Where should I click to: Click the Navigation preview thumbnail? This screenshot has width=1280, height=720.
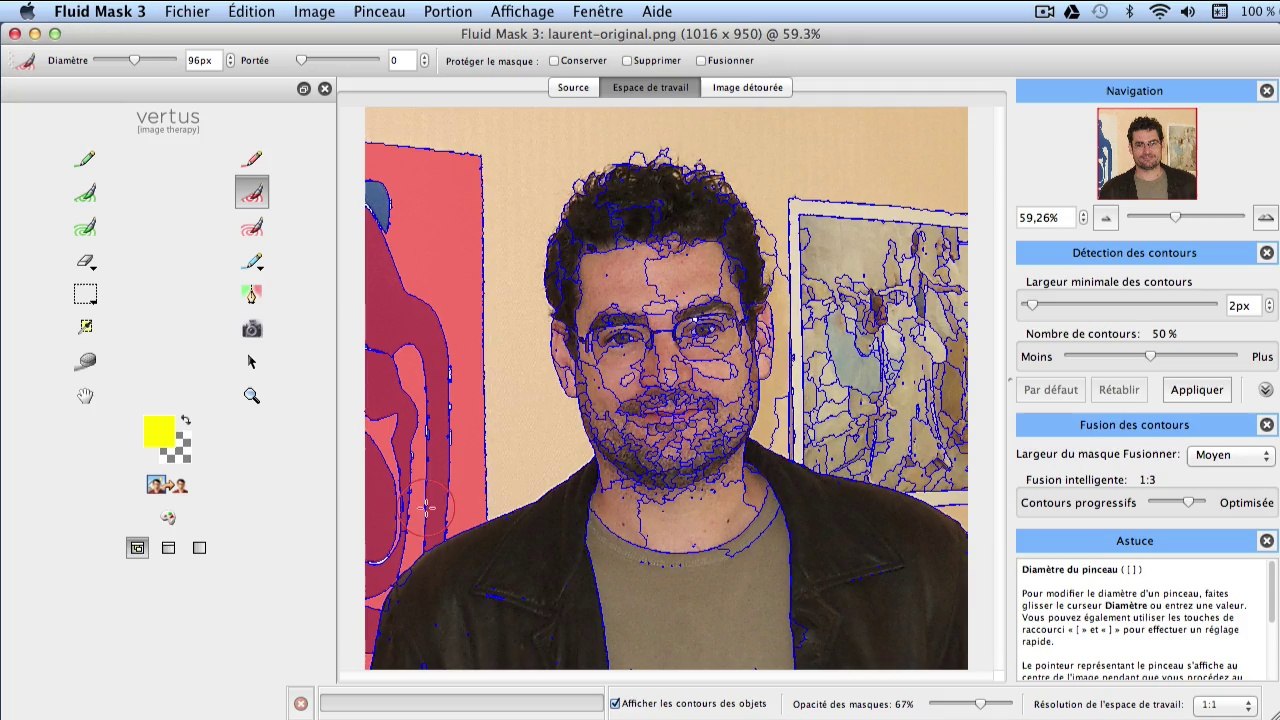[1147, 154]
